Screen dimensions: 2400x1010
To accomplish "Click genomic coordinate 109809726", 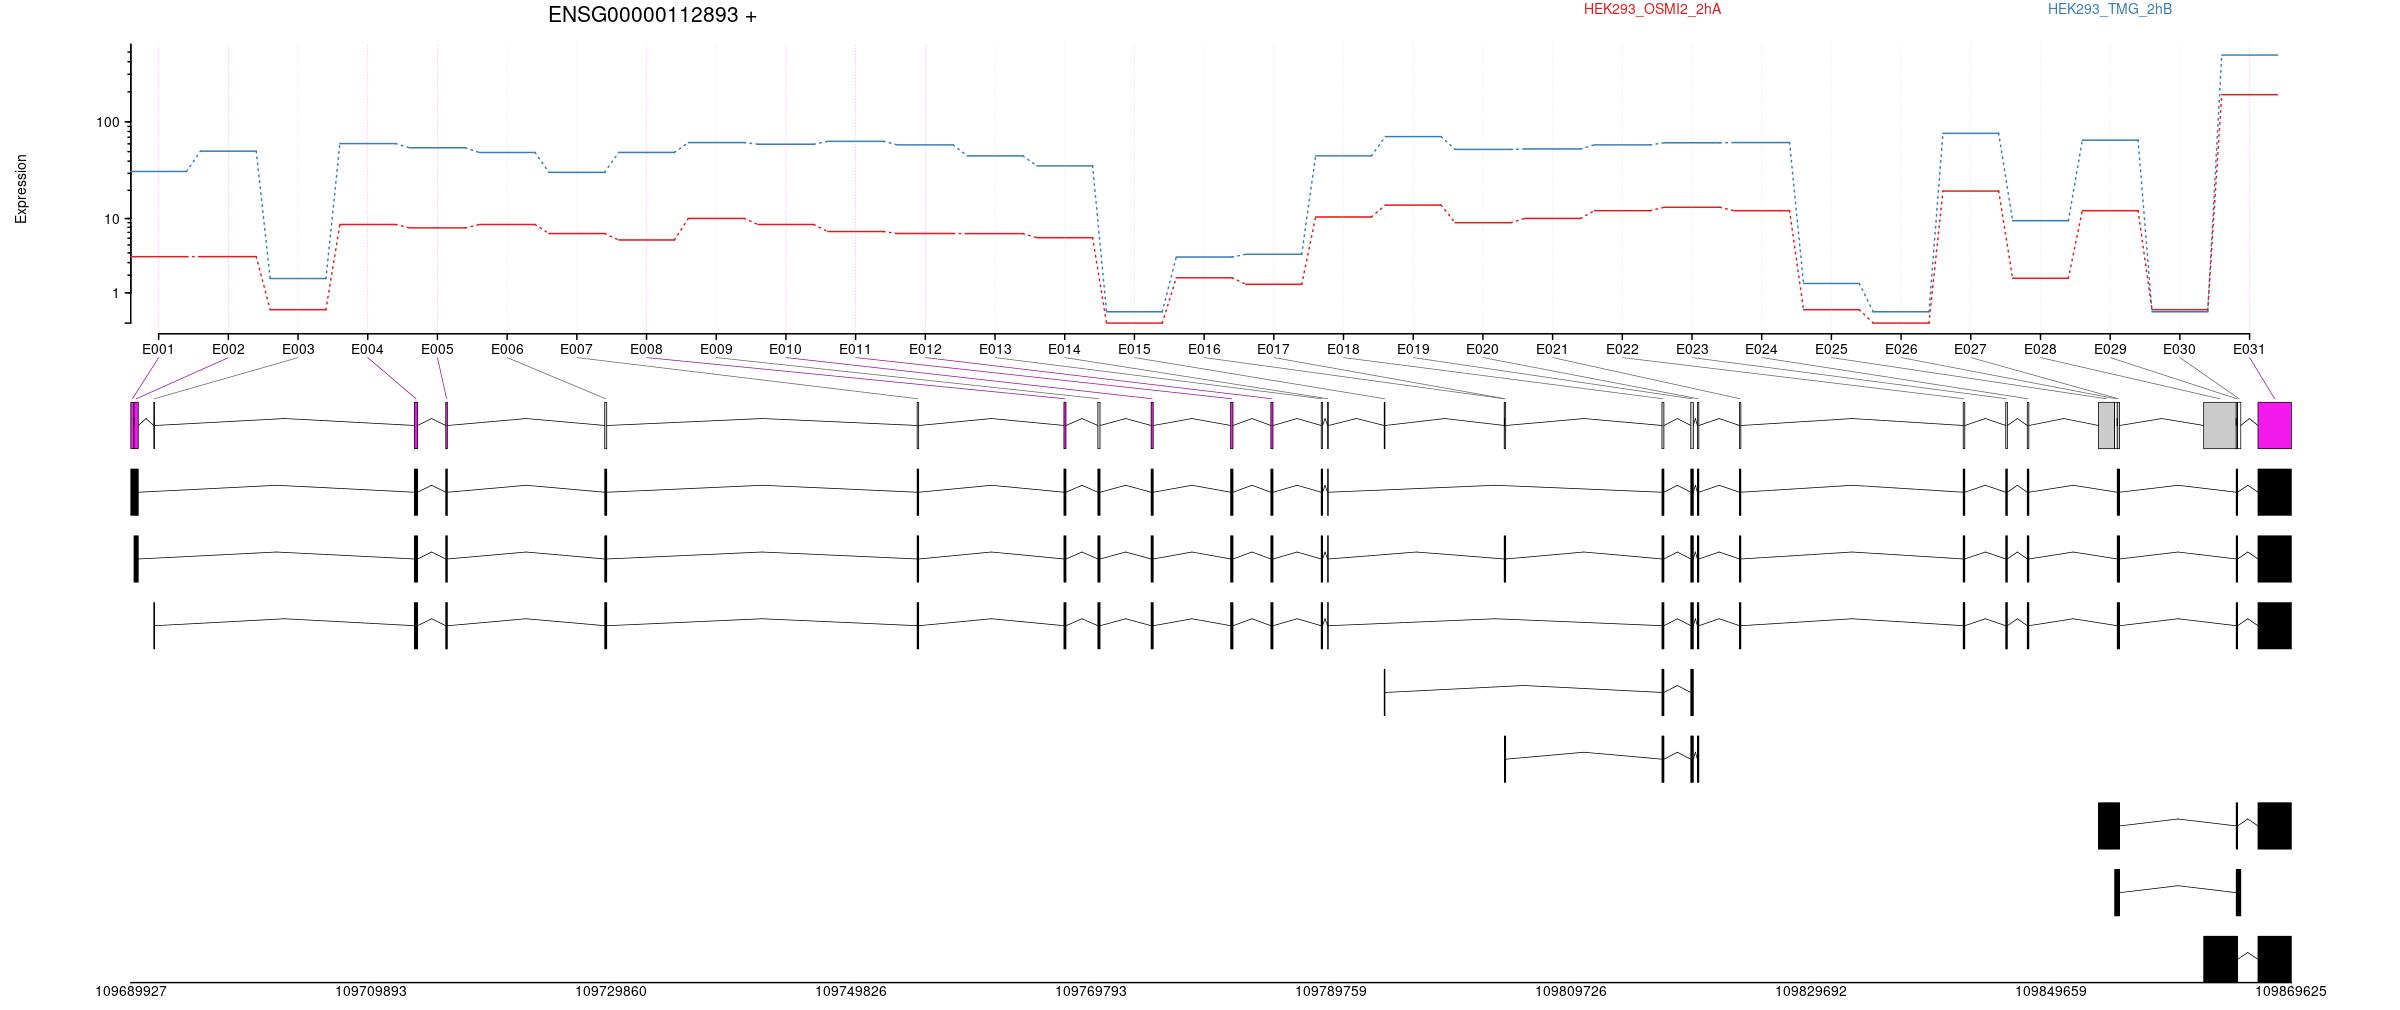I will [1571, 991].
